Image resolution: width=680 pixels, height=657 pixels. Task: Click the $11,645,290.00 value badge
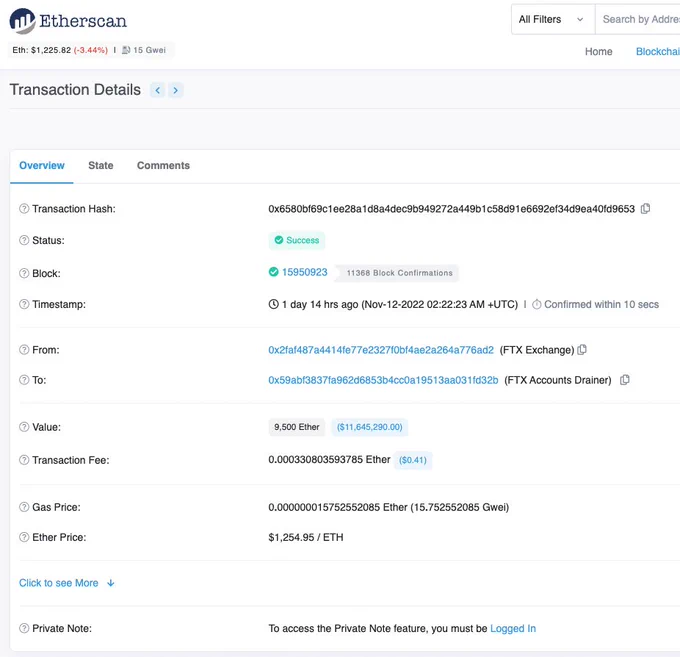pos(369,427)
